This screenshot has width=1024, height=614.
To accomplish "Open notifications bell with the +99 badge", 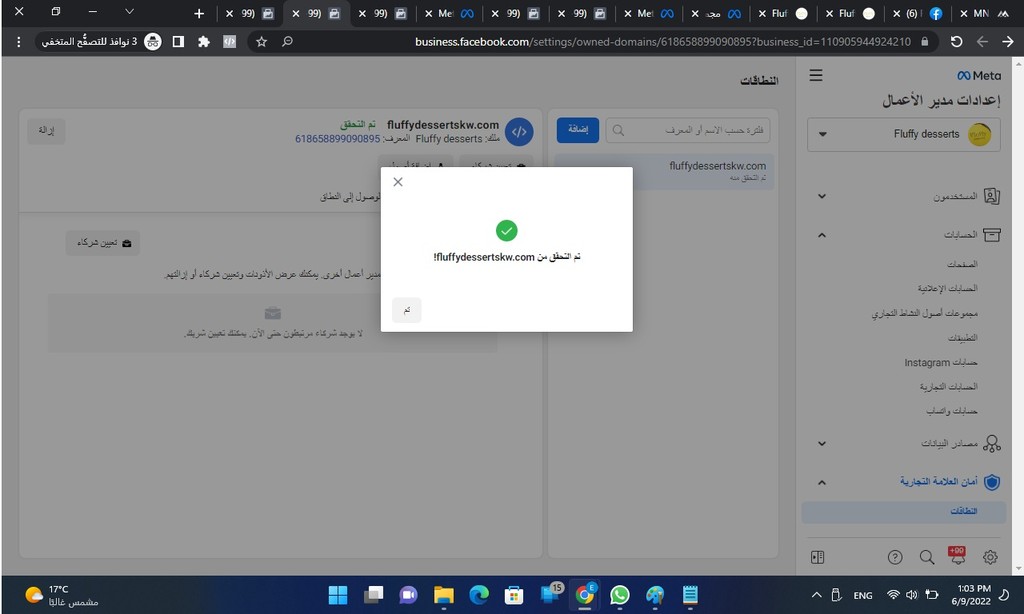I will 957,556.
